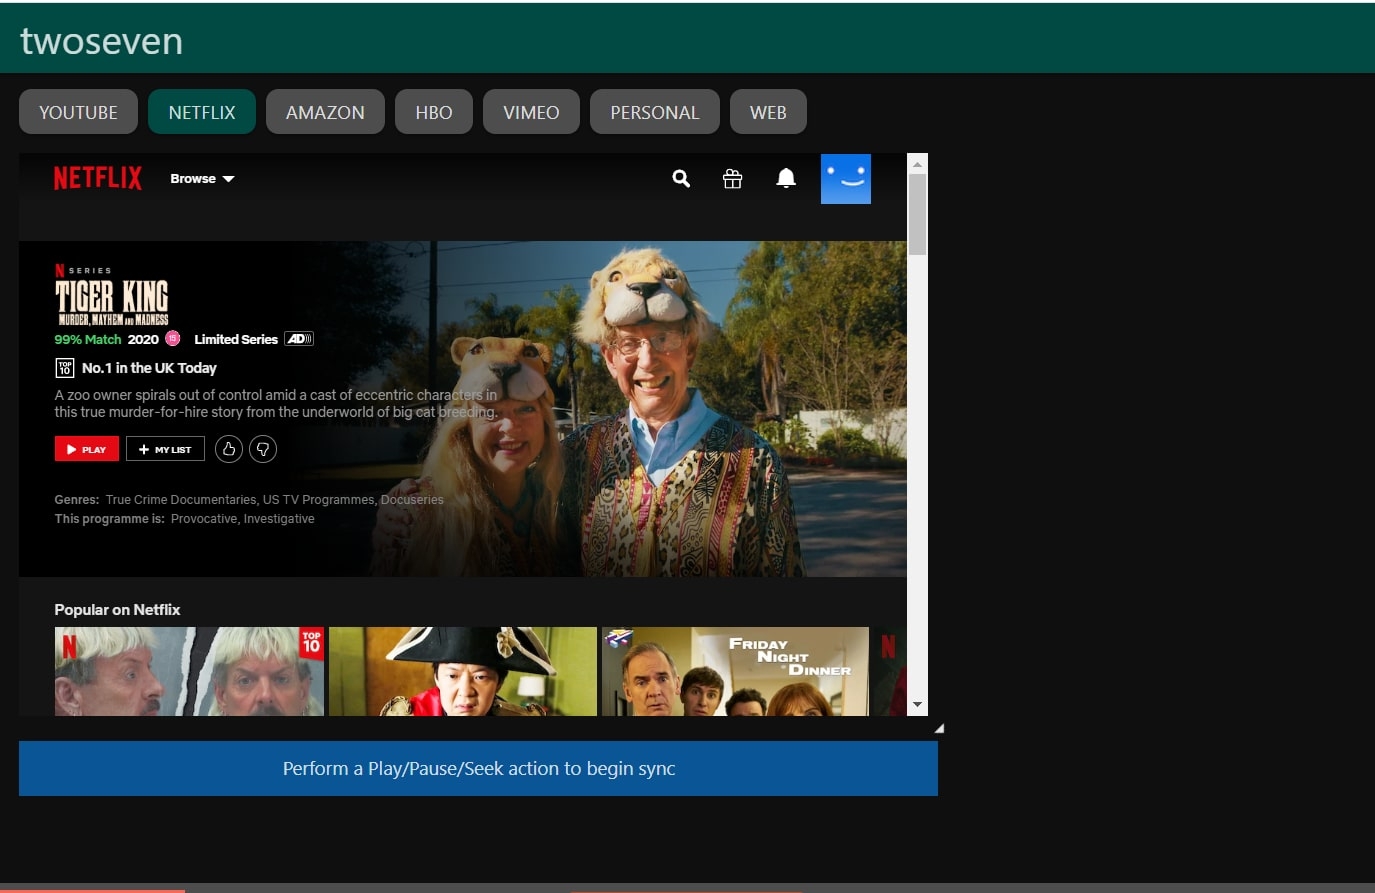The height and width of the screenshot is (893, 1375).
Task: Add Tiger King to My List
Action: pyautogui.click(x=165, y=449)
